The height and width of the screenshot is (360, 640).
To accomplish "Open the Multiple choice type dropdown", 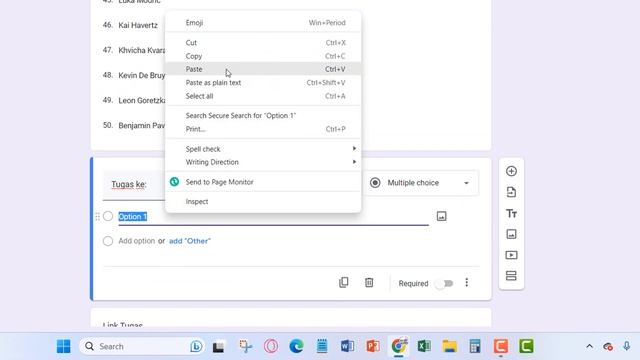I will click(x=421, y=183).
